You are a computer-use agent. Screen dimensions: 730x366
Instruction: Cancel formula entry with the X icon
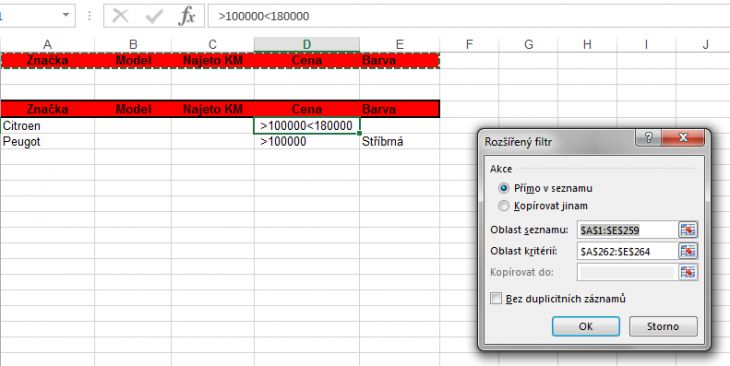[x=121, y=16]
